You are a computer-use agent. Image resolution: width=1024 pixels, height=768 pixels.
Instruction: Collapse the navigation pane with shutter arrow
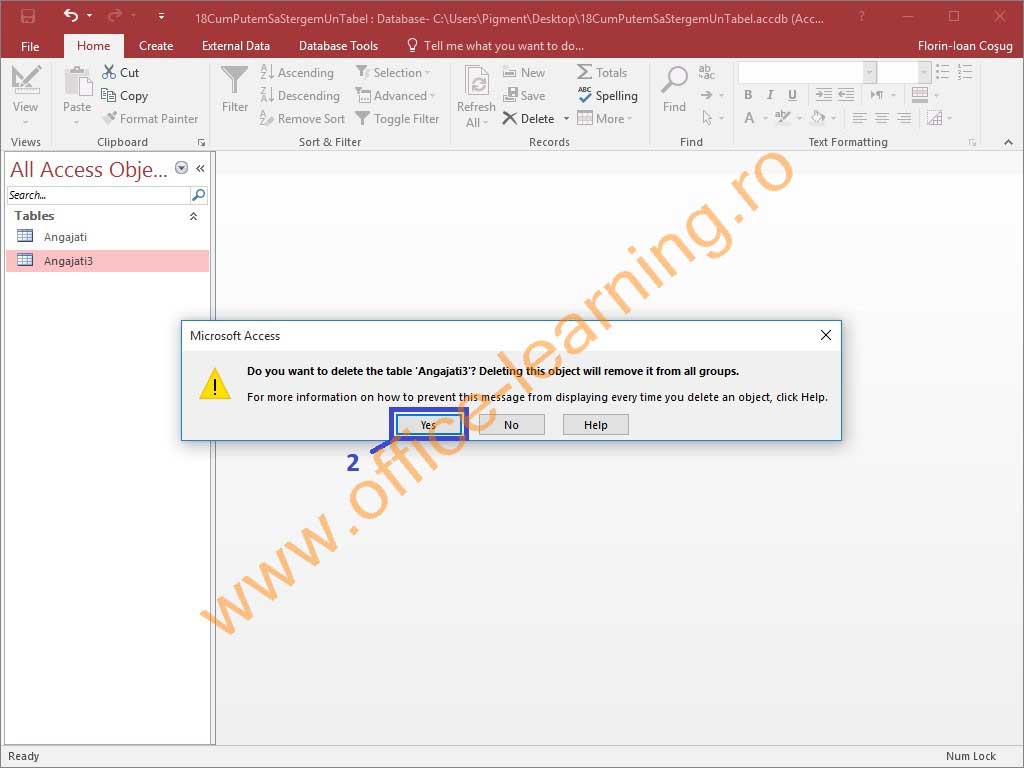tap(200, 168)
